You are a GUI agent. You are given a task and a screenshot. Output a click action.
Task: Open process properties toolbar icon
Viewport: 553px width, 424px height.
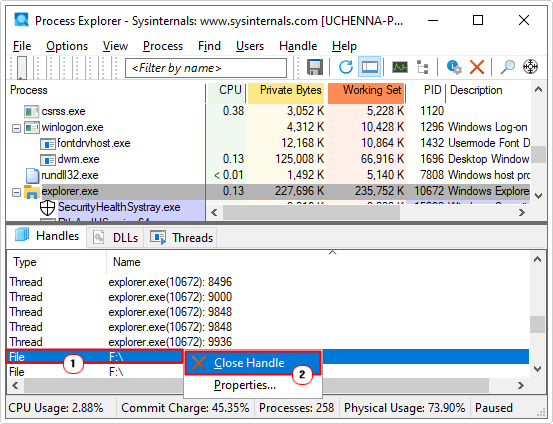(x=454, y=67)
